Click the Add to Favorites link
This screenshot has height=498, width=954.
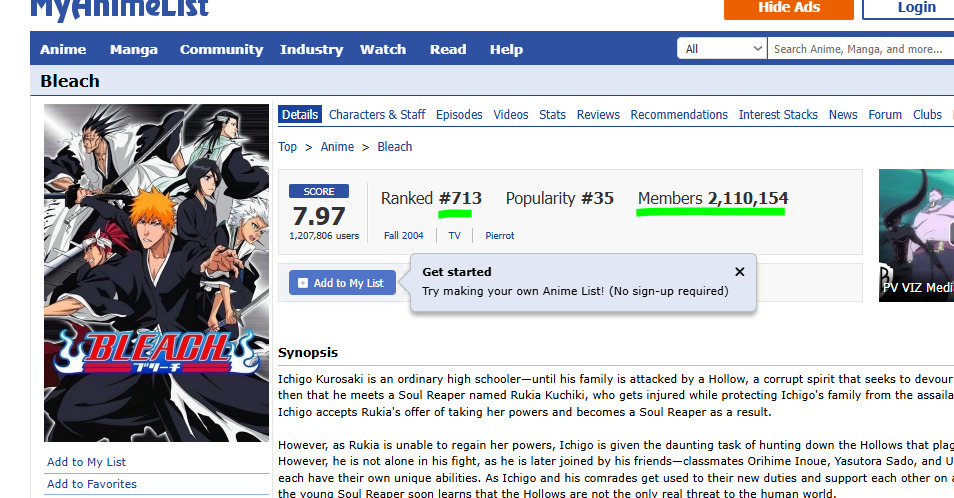pyautogui.click(x=92, y=484)
